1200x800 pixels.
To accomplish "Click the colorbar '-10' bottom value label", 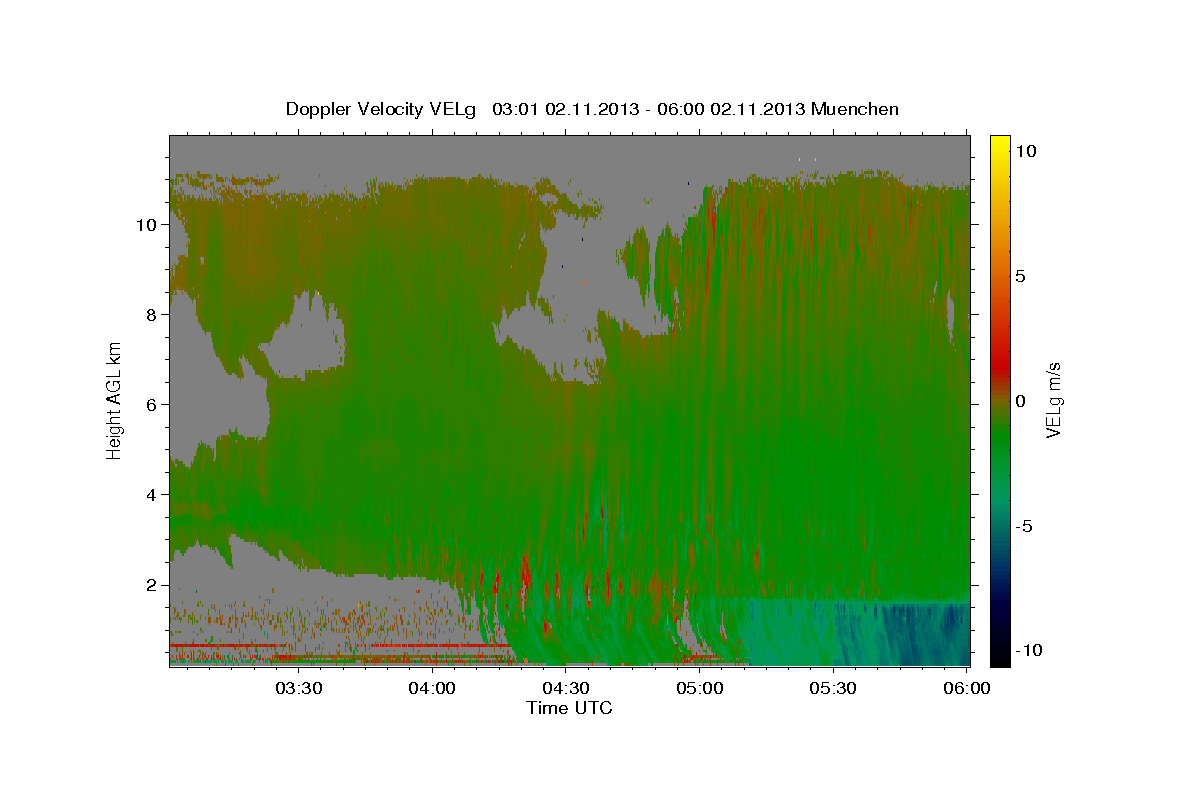I will coord(1029,651).
